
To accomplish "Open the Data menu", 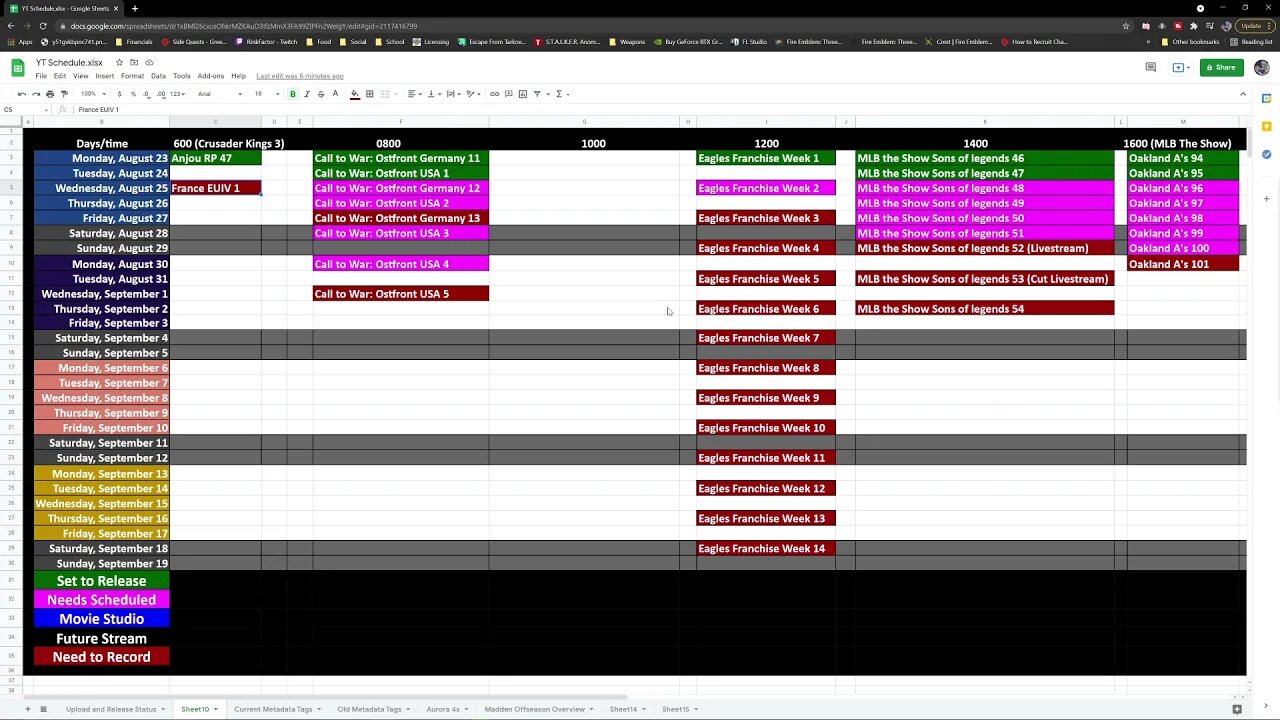I will (x=158, y=76).
